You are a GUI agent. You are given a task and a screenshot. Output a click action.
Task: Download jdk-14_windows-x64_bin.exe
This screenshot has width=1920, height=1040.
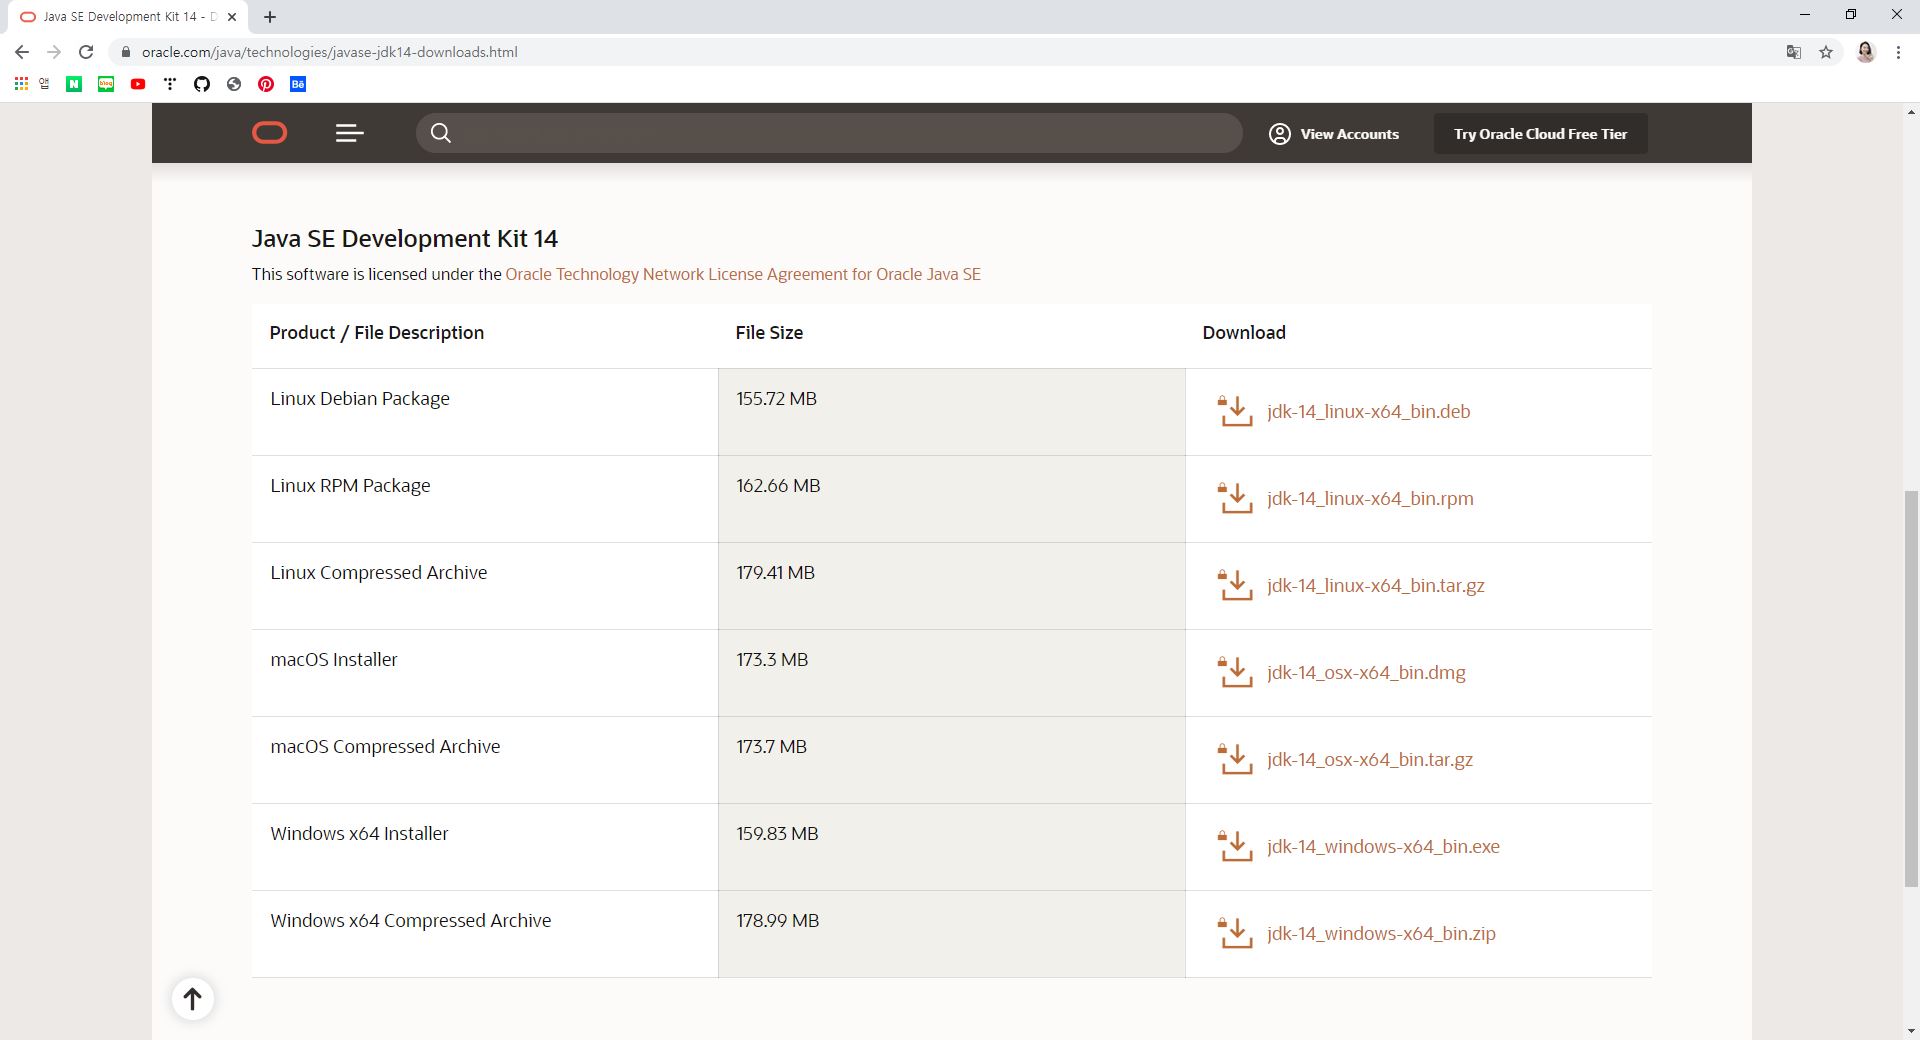coord(1383,846)
